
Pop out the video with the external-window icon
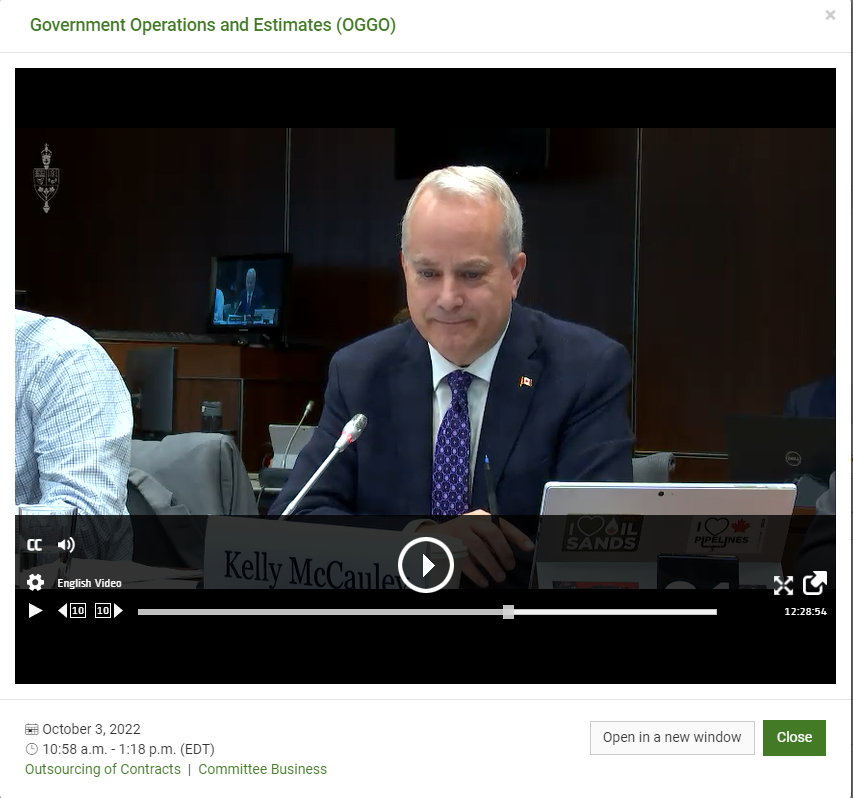coord(815,583)
